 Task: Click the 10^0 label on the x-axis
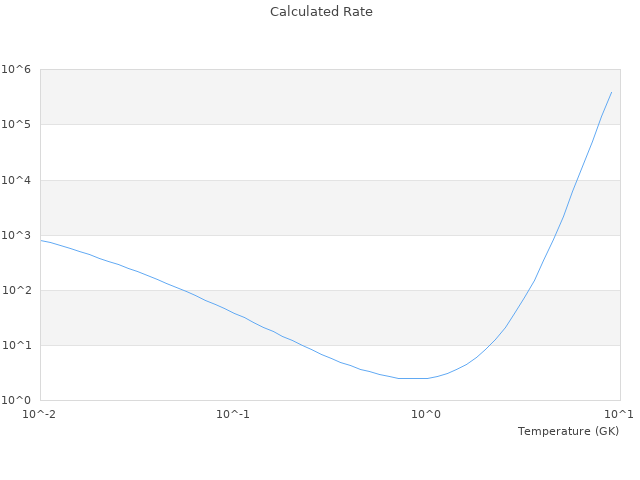pyautogui.click(x=427, y=414)
